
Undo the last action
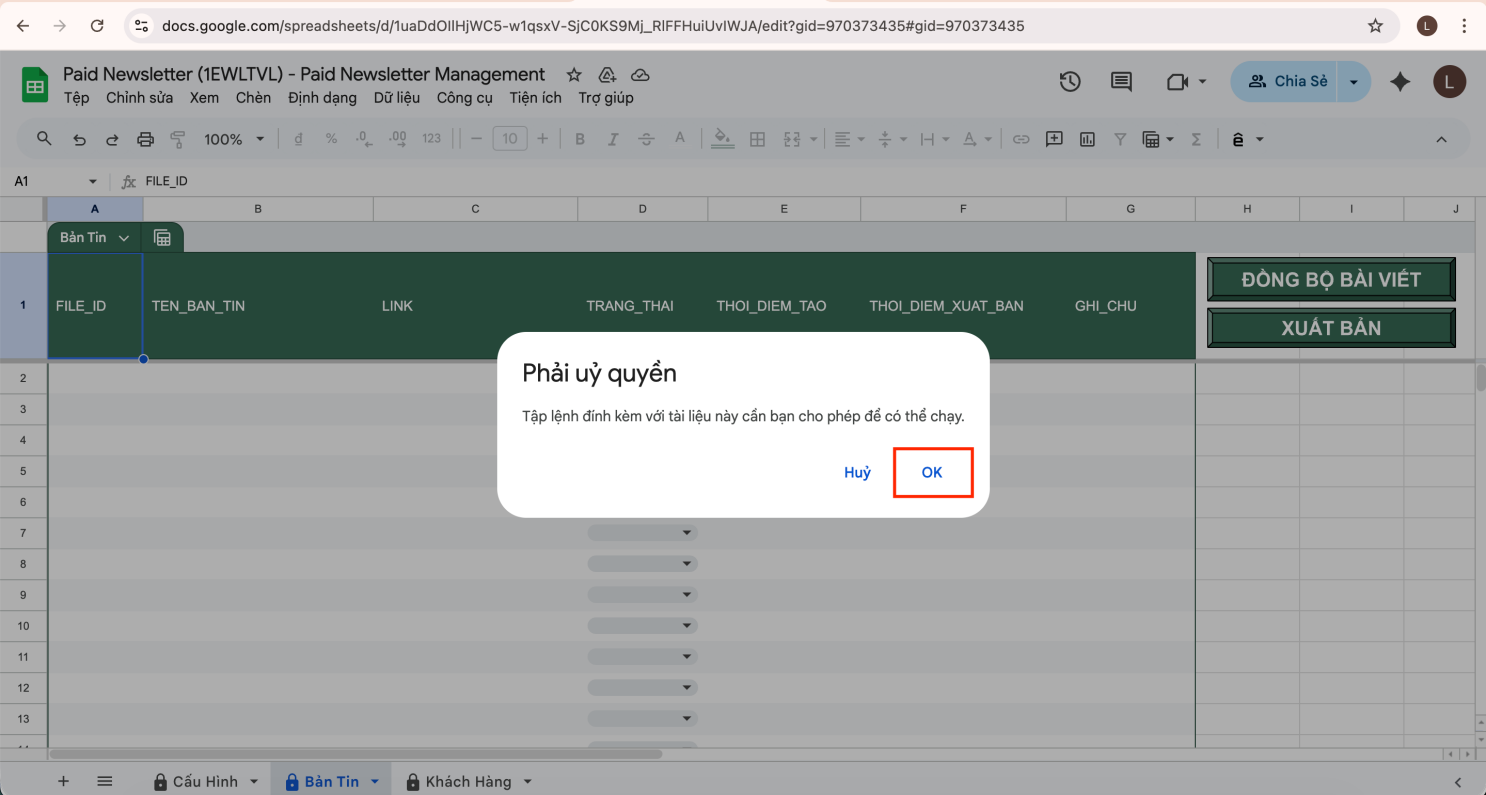[x=79, y=139]
